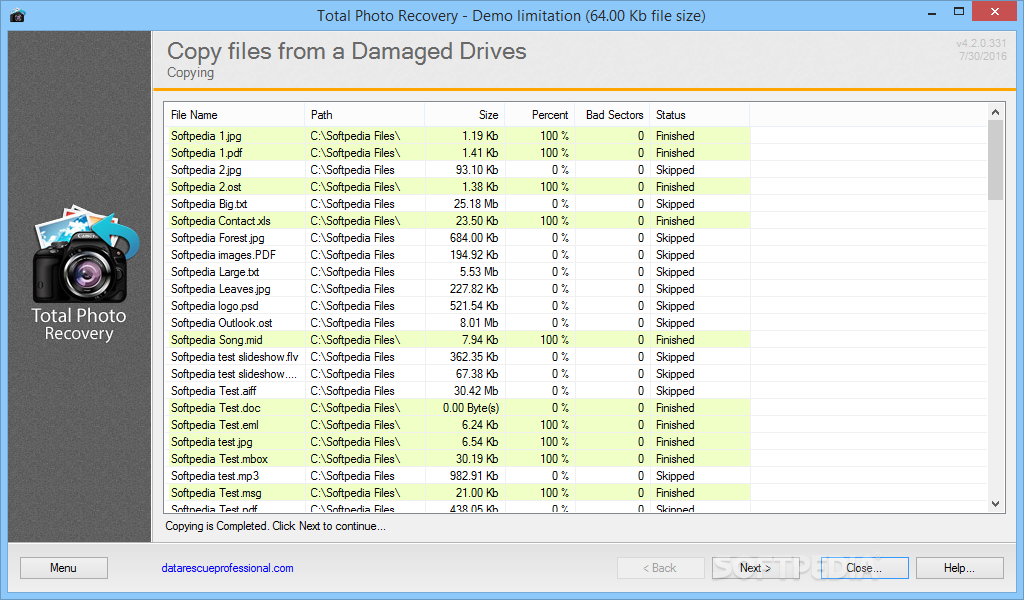Click the Close... button
Screen dimensions: 1024x600
point(864,568)
